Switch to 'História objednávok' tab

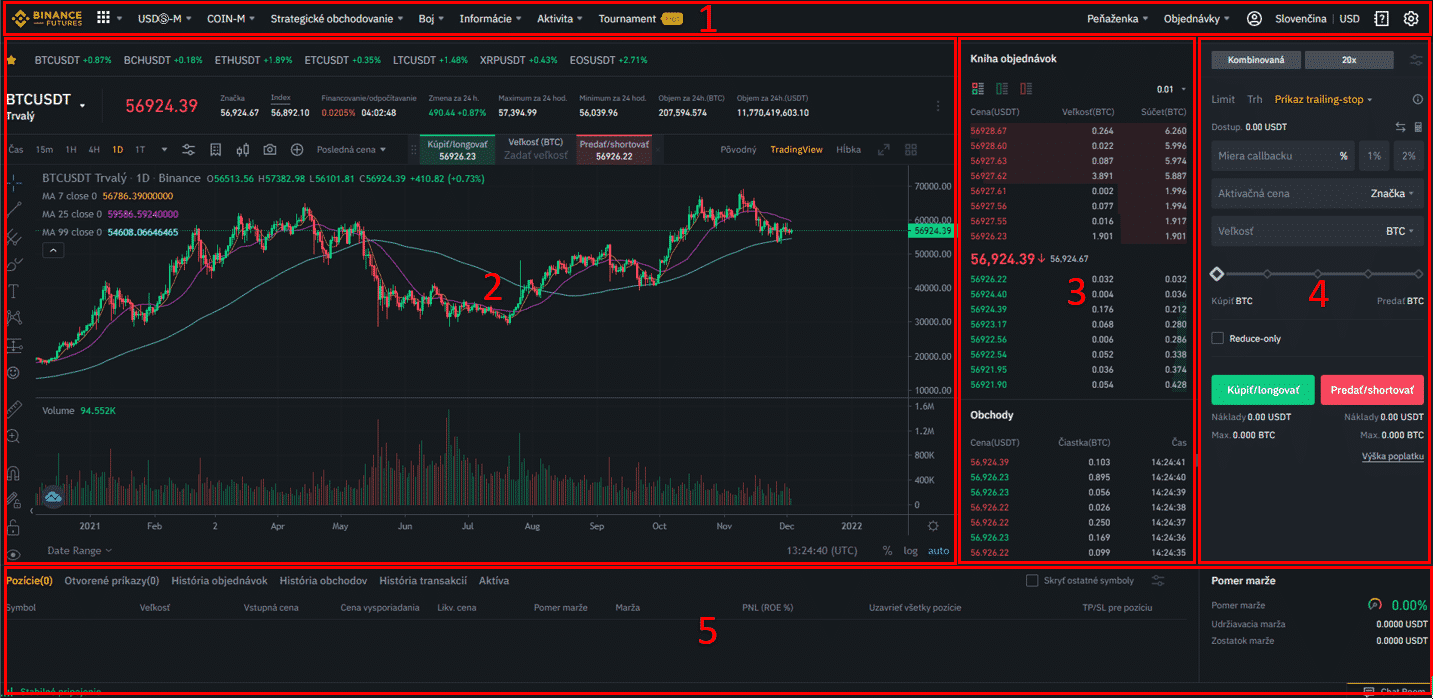click(219, 581)
